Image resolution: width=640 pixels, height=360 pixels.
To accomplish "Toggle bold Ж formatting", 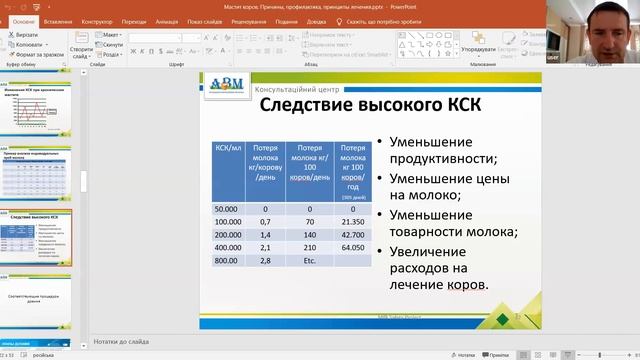I will [133, 51].
